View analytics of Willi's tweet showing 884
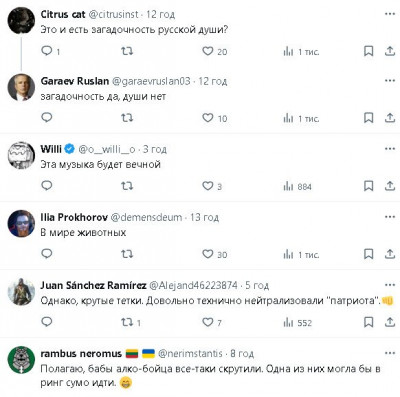This screenshot has width=400, height=397. click(x=297, y=186)
